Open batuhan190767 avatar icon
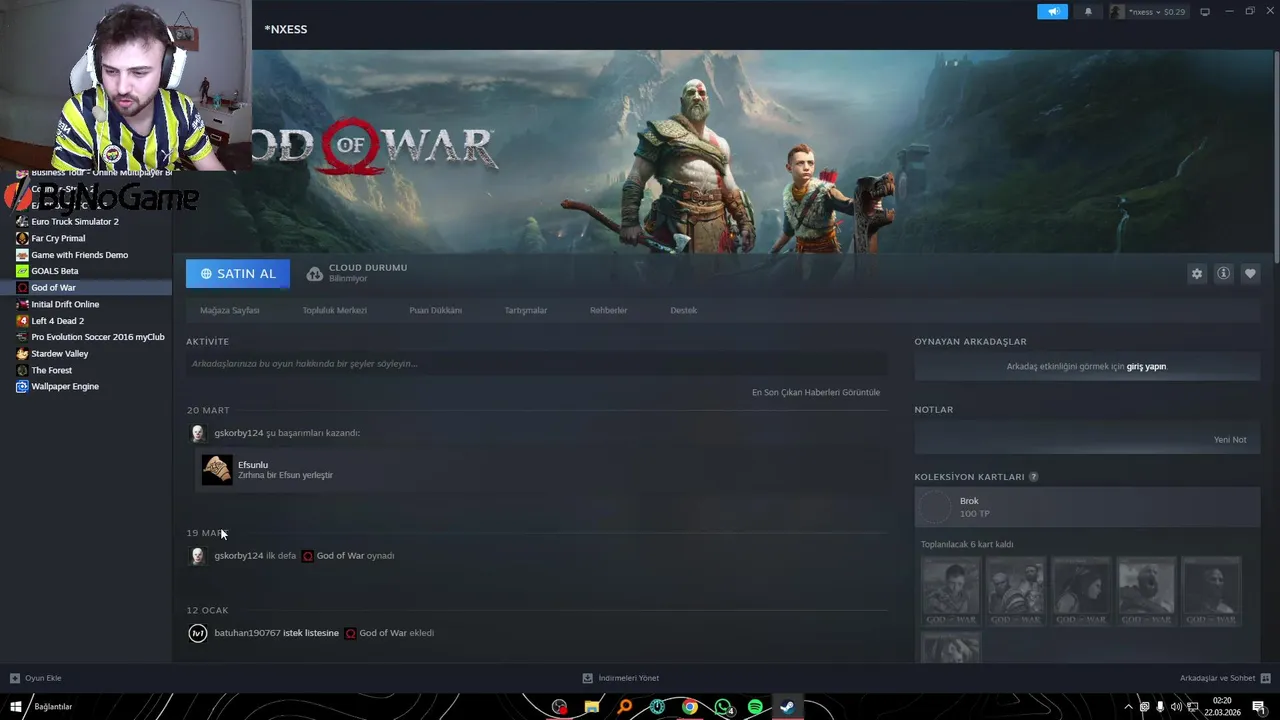This screenshot has width=1280, height=720. [198, 633]
